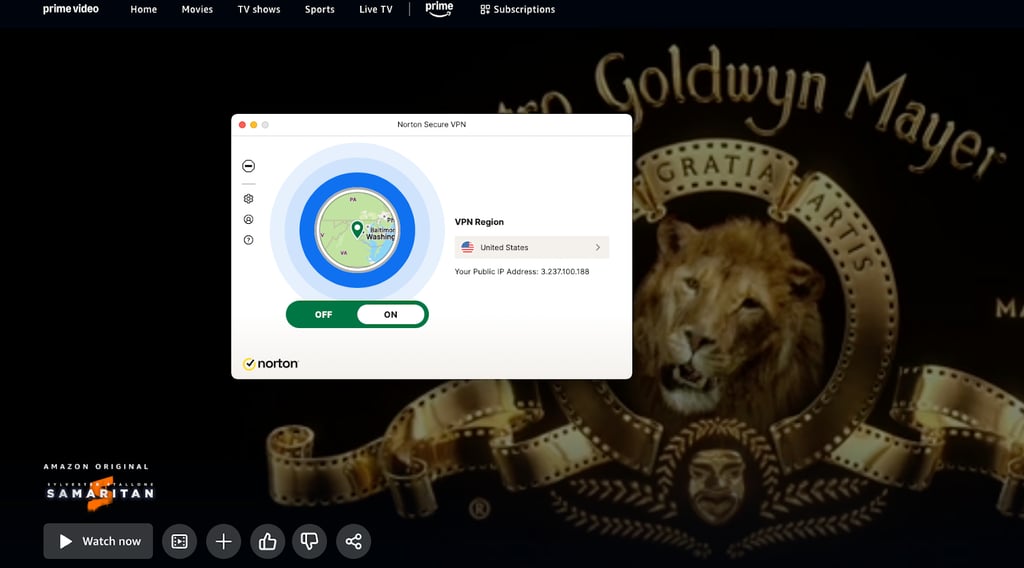
Task: Click the ON side of VPN toggle
Action: coord(391,315)
